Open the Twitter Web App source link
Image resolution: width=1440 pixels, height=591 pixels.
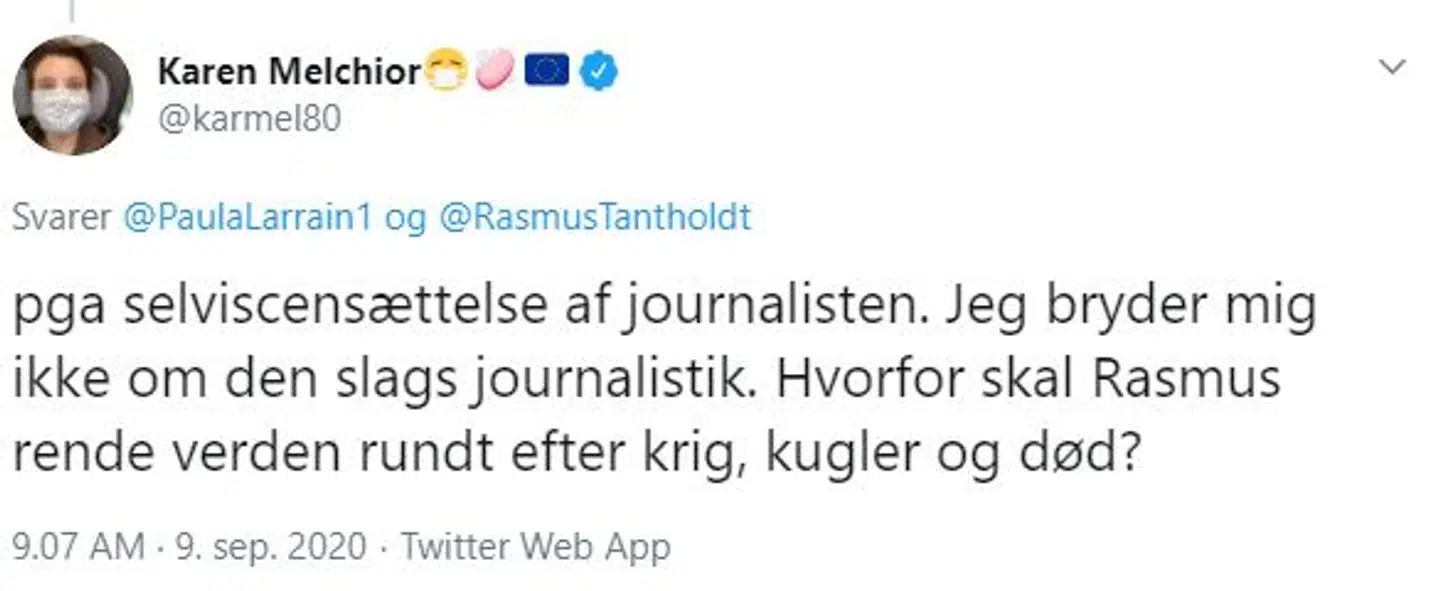[x=534, y=547]
